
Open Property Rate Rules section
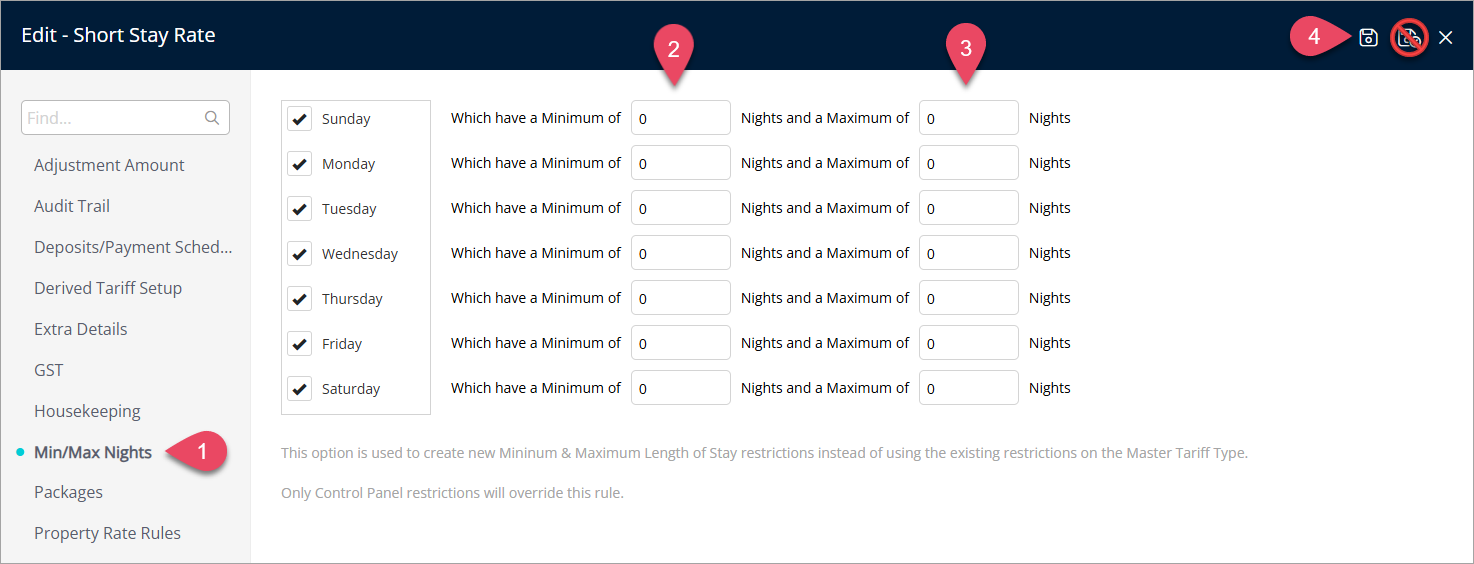coord(107,533)
